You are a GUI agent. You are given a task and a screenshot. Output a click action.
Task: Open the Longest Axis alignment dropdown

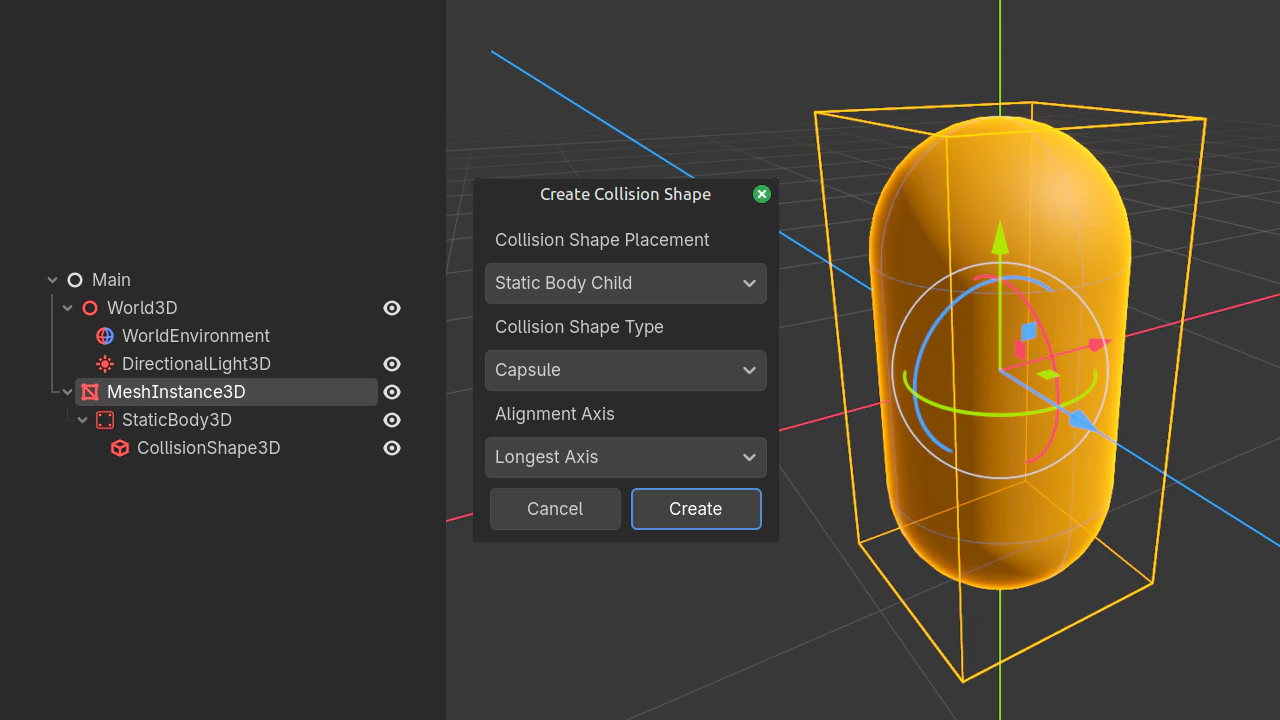point(625,457)
